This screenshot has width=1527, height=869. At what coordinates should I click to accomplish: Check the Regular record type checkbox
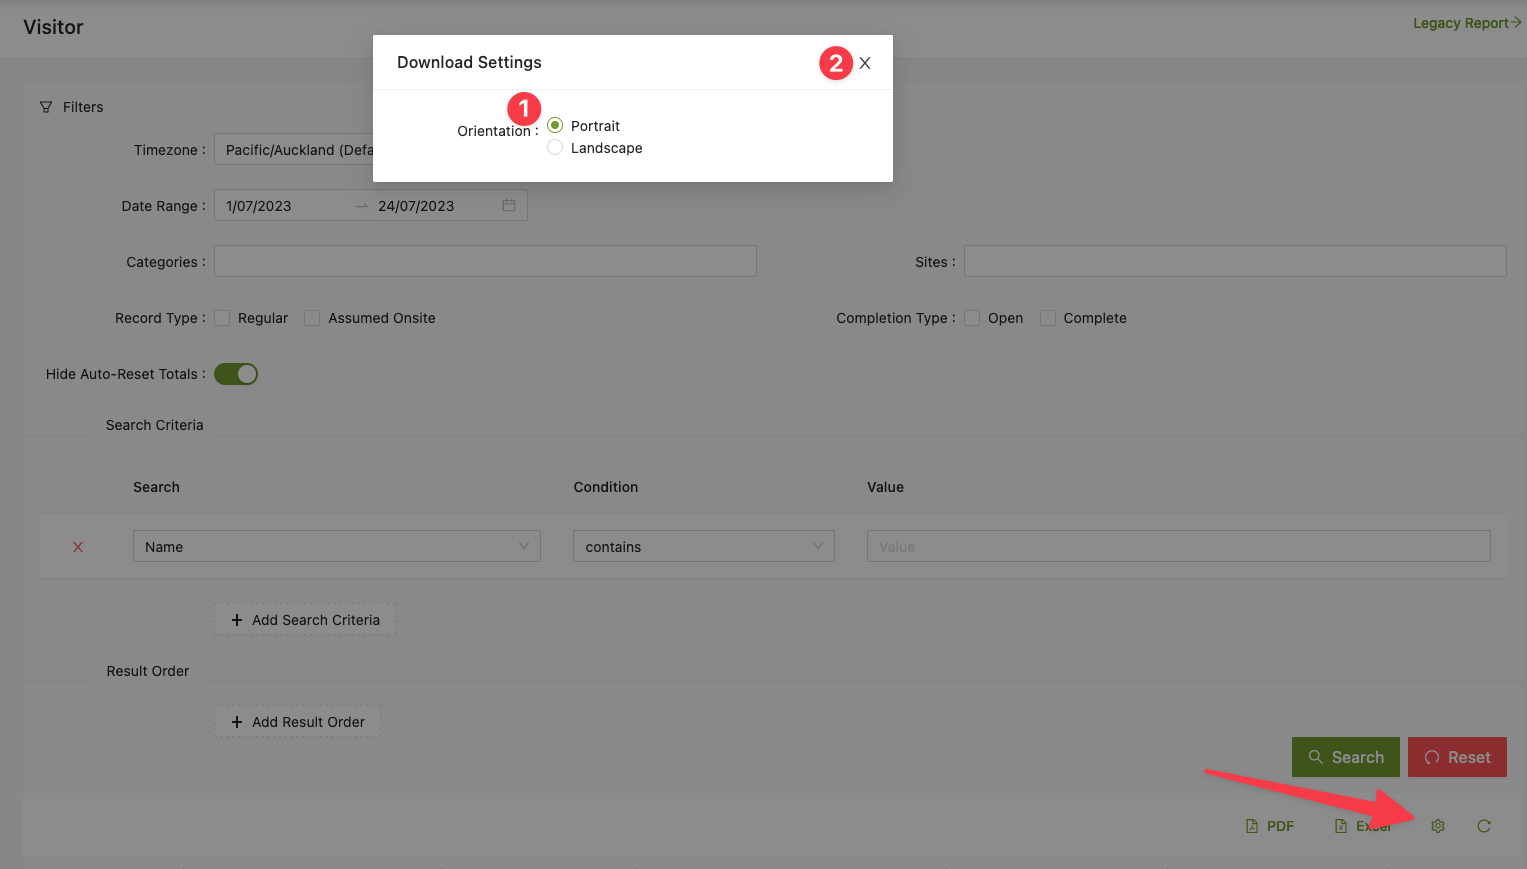click(223, 318)
